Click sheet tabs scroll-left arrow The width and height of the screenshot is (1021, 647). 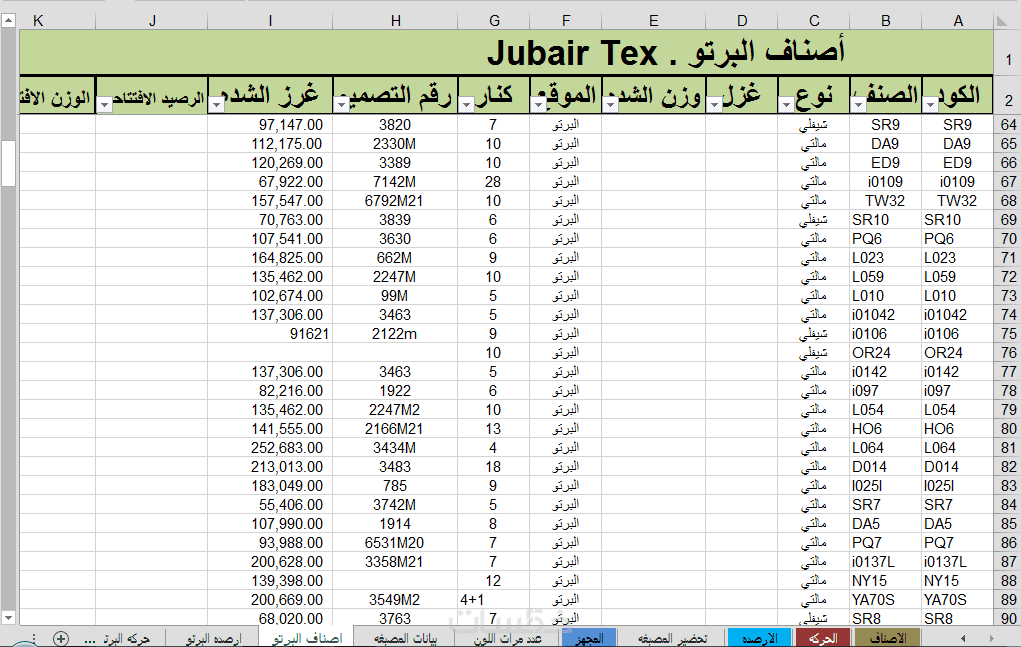963,639
